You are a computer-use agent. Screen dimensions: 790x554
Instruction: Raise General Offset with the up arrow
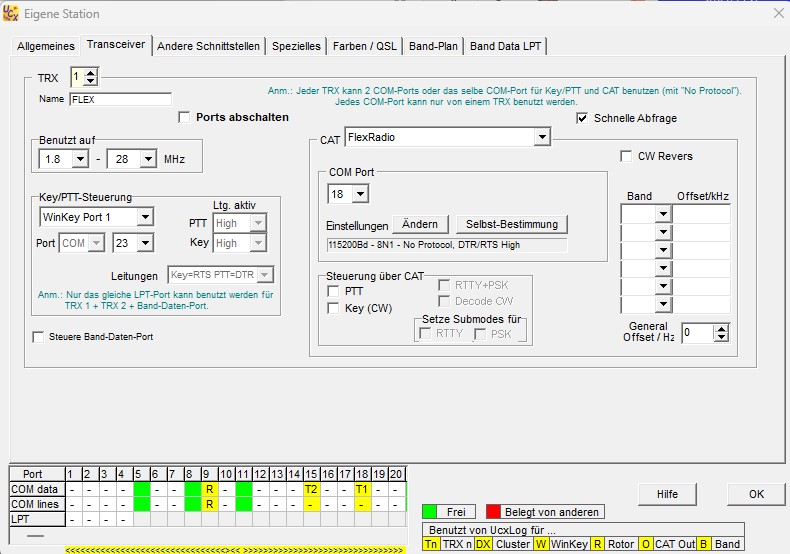point(722,327)
